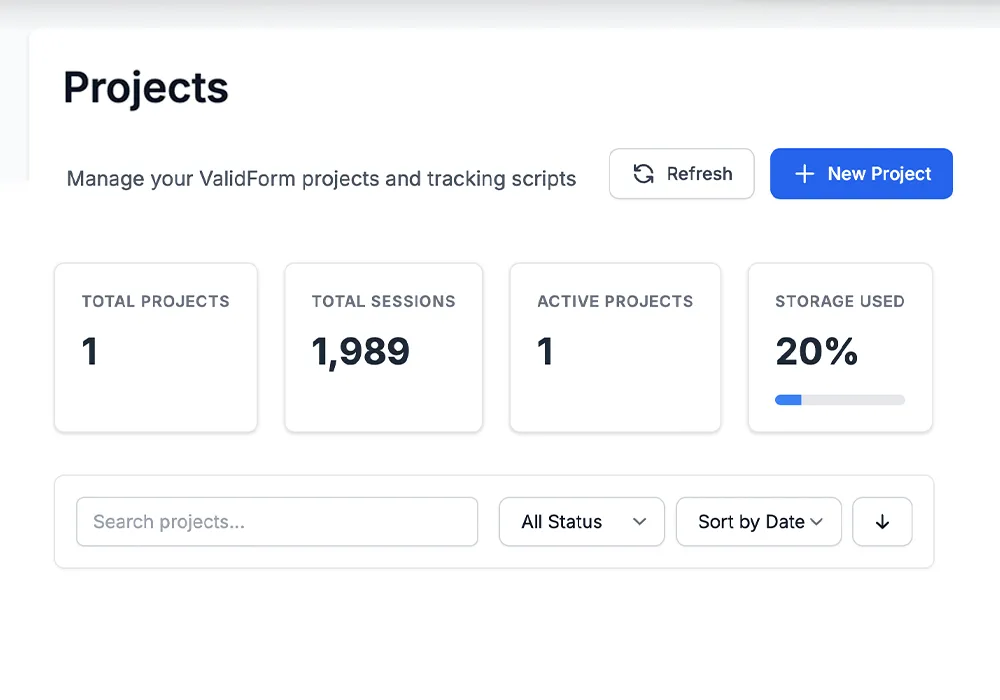The height and width of the screenshot is (700, 1000).
Task: Click the STORAGE USED label
Action: (839, 301)
